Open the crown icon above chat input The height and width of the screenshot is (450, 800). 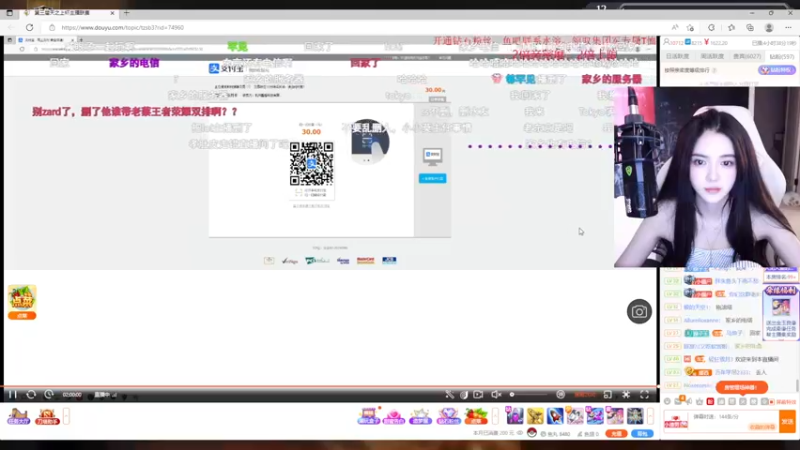pos(699,402)
